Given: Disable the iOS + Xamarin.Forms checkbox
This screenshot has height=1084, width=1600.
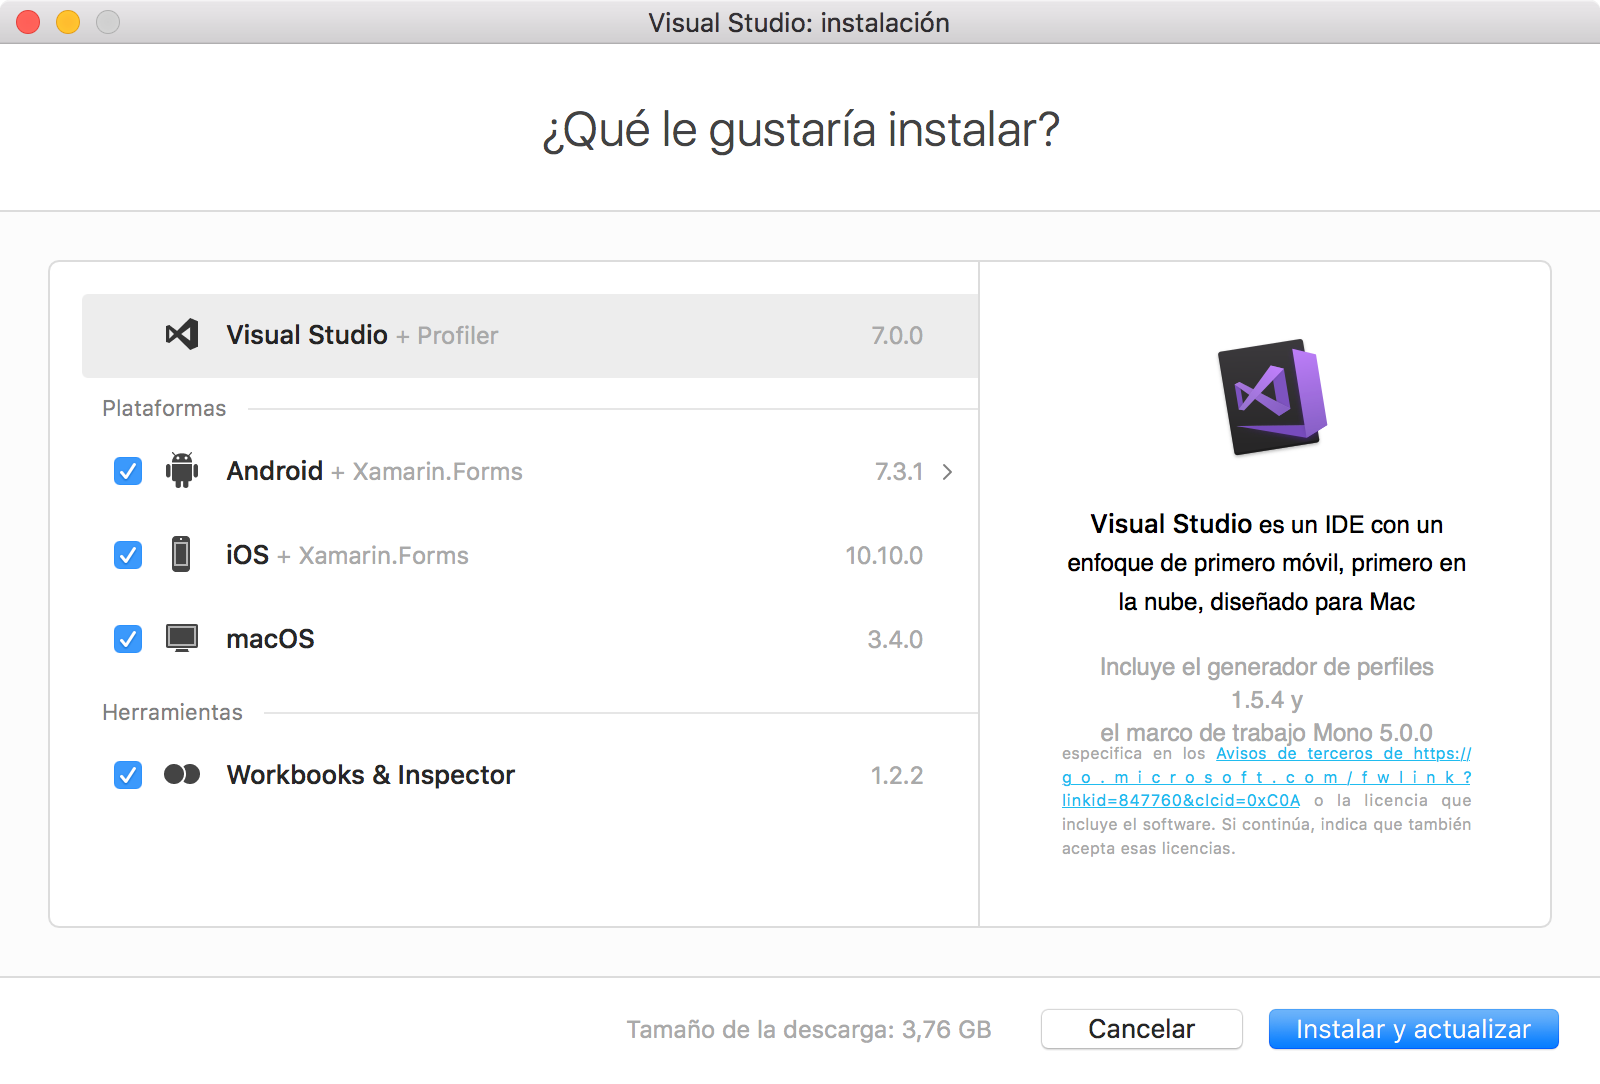Looking at the screenshot, I should tap(127, 555).
